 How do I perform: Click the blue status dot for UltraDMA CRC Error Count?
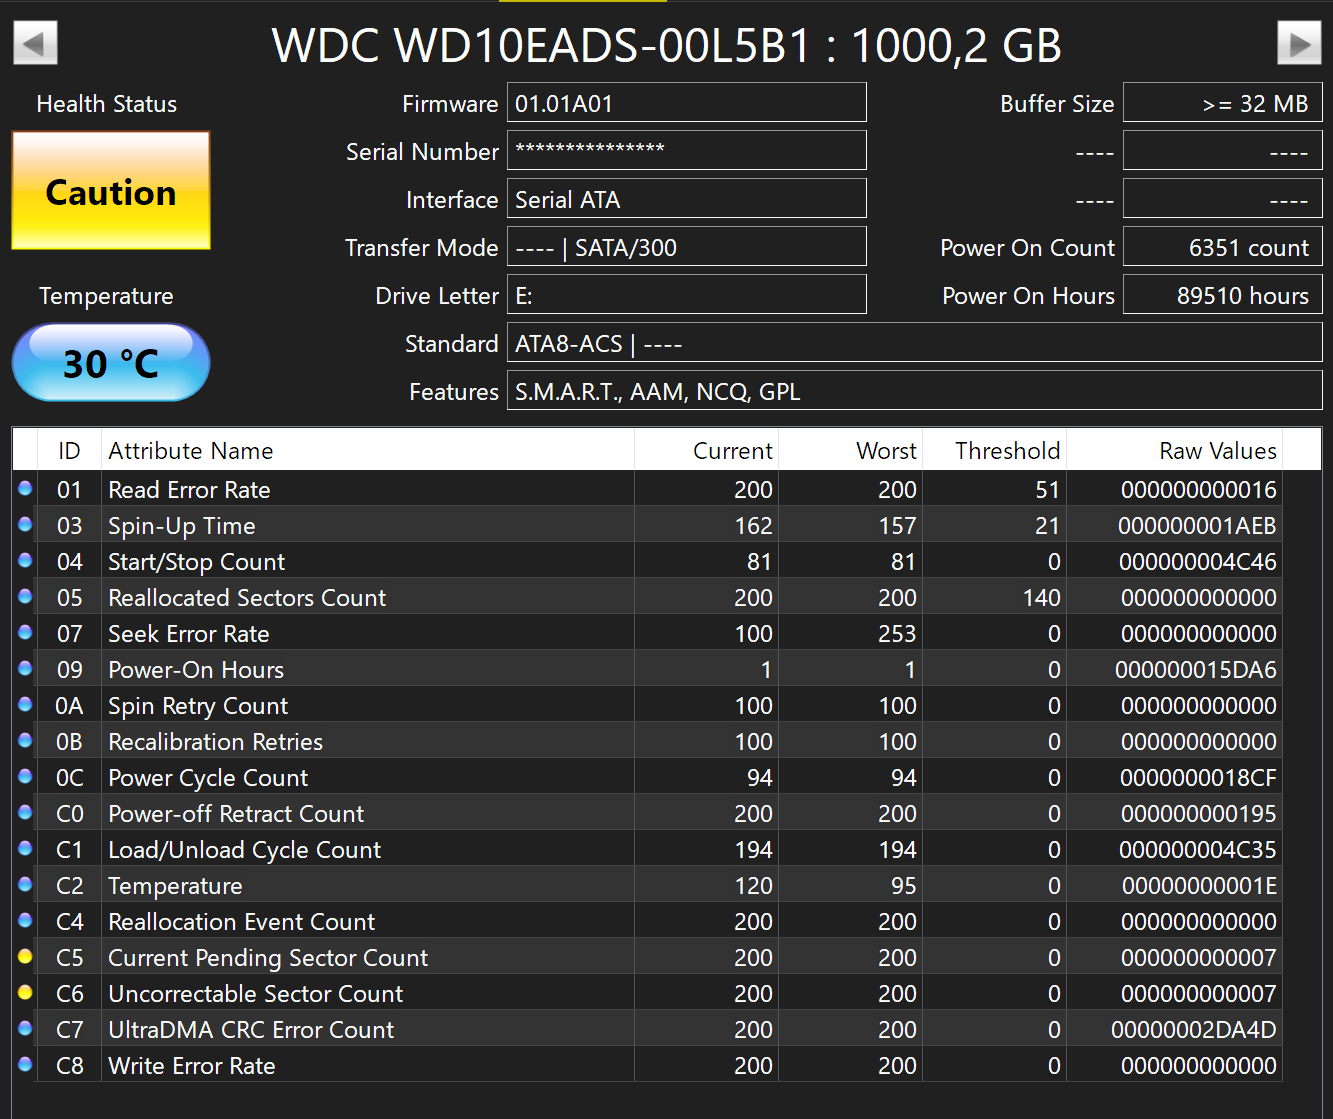point(25,1029)
